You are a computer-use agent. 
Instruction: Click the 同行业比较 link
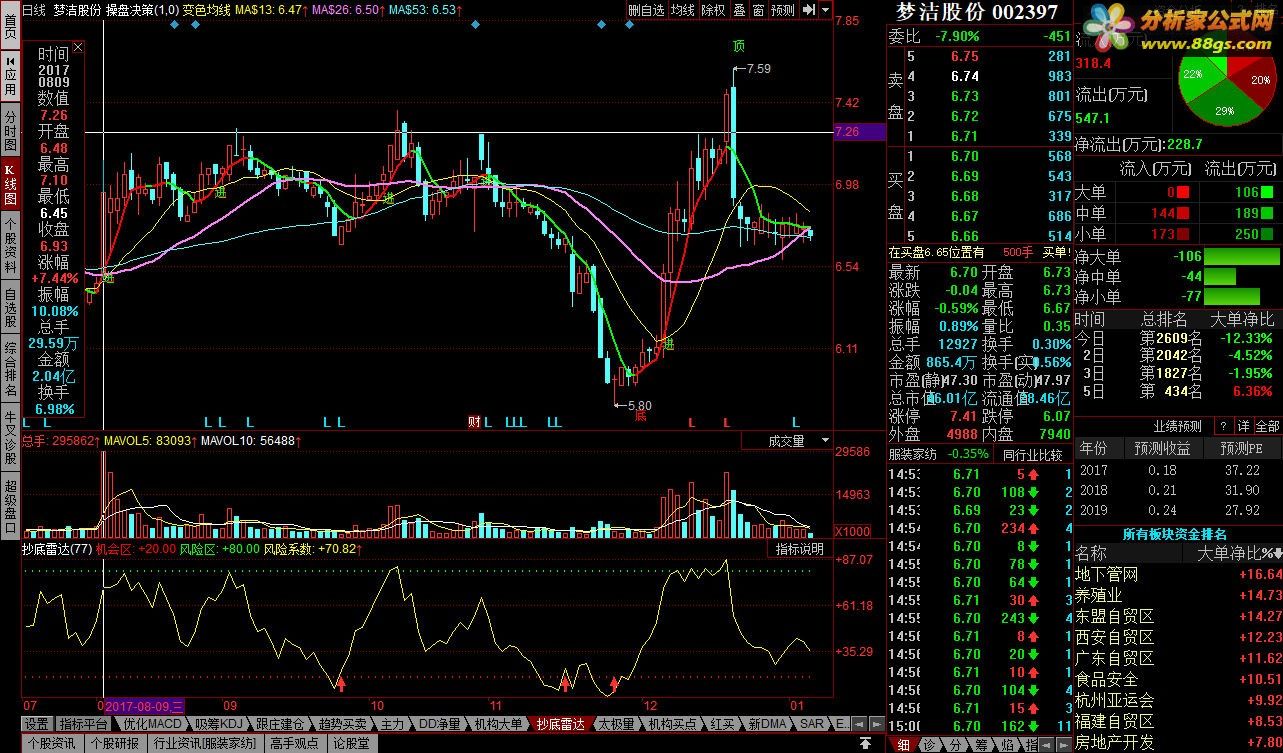click(1032, 454)
